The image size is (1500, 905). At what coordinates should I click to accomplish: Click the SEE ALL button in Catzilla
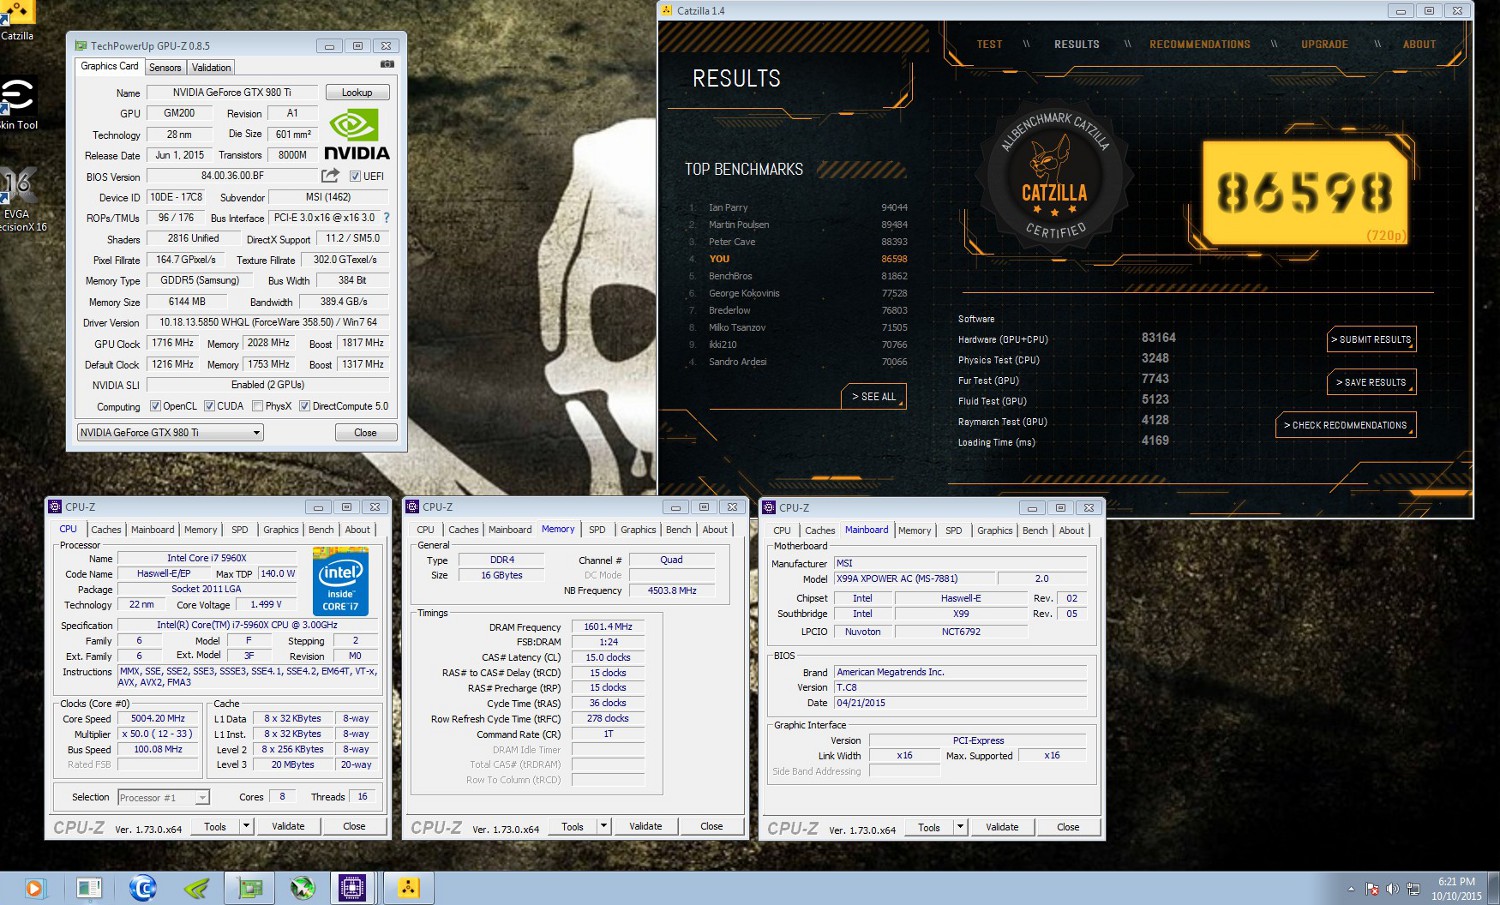click(874, 396)
